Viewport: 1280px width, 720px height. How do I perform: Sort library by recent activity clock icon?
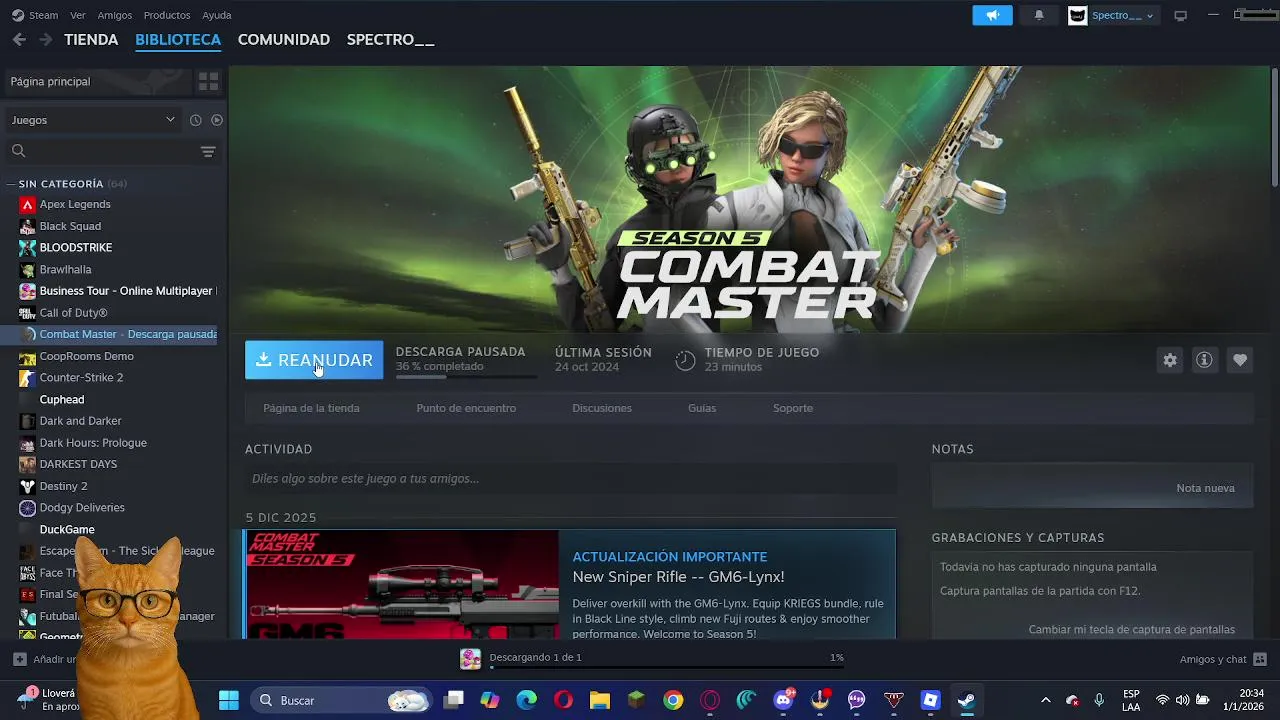point(196,120)
